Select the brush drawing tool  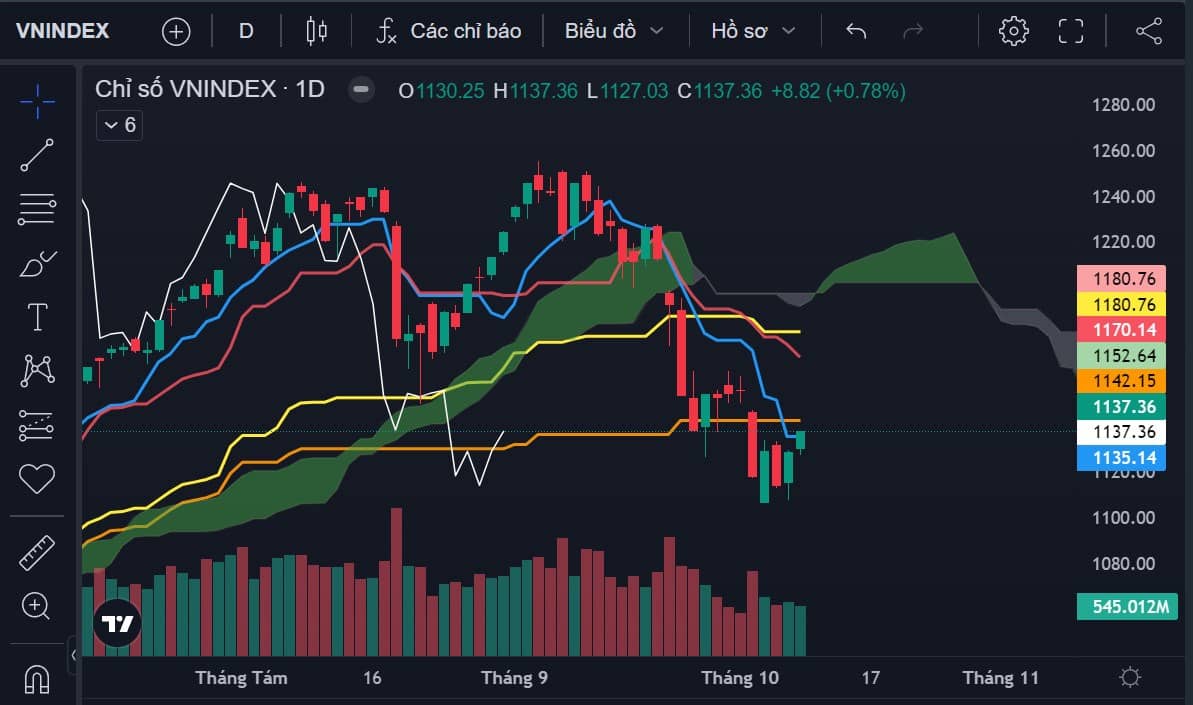(37, 264)
